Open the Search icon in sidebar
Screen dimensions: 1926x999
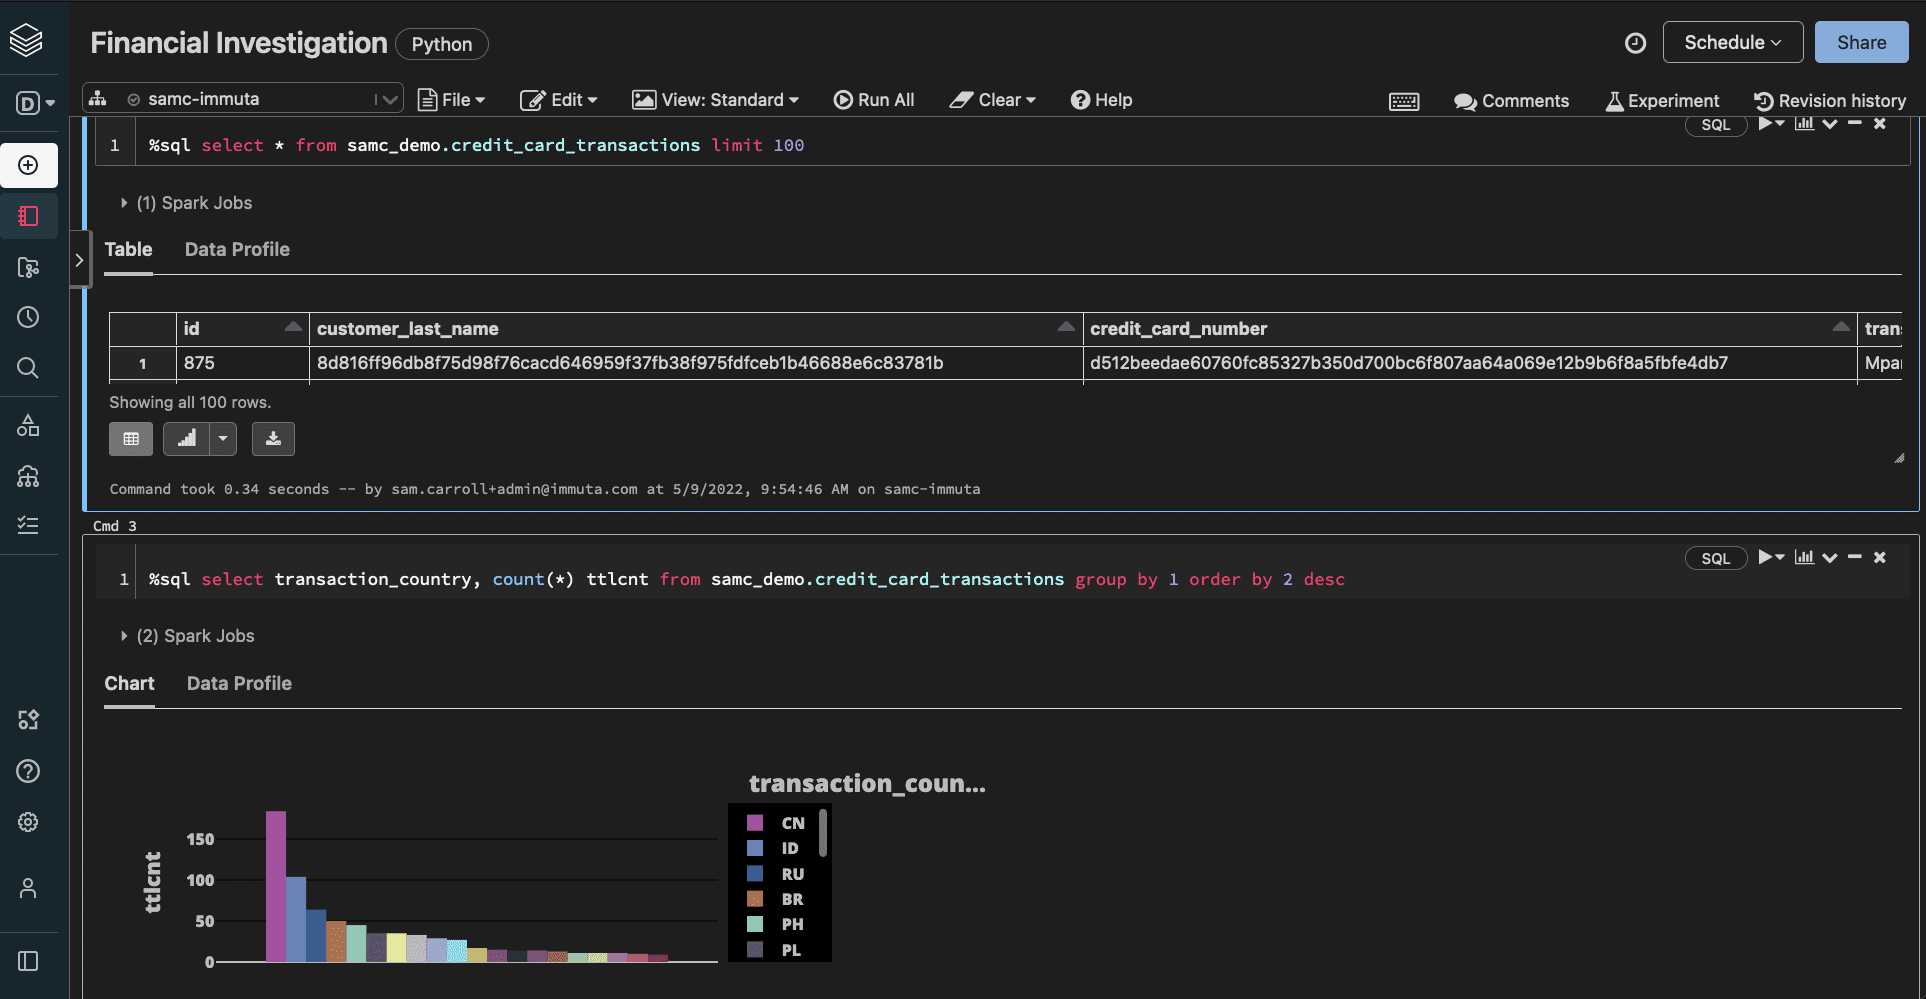[x=28, y=368]
